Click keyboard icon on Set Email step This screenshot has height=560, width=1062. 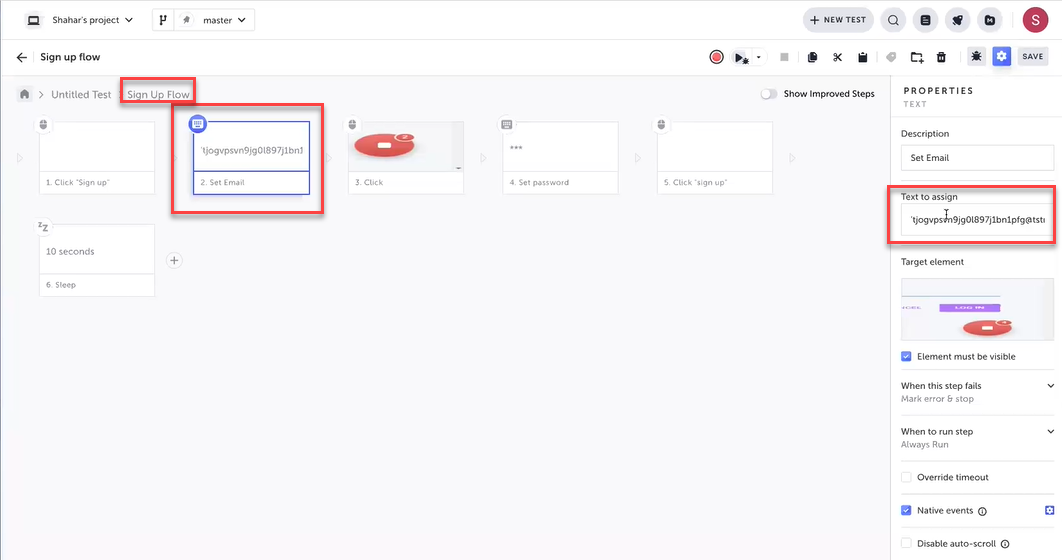(197, 124)
